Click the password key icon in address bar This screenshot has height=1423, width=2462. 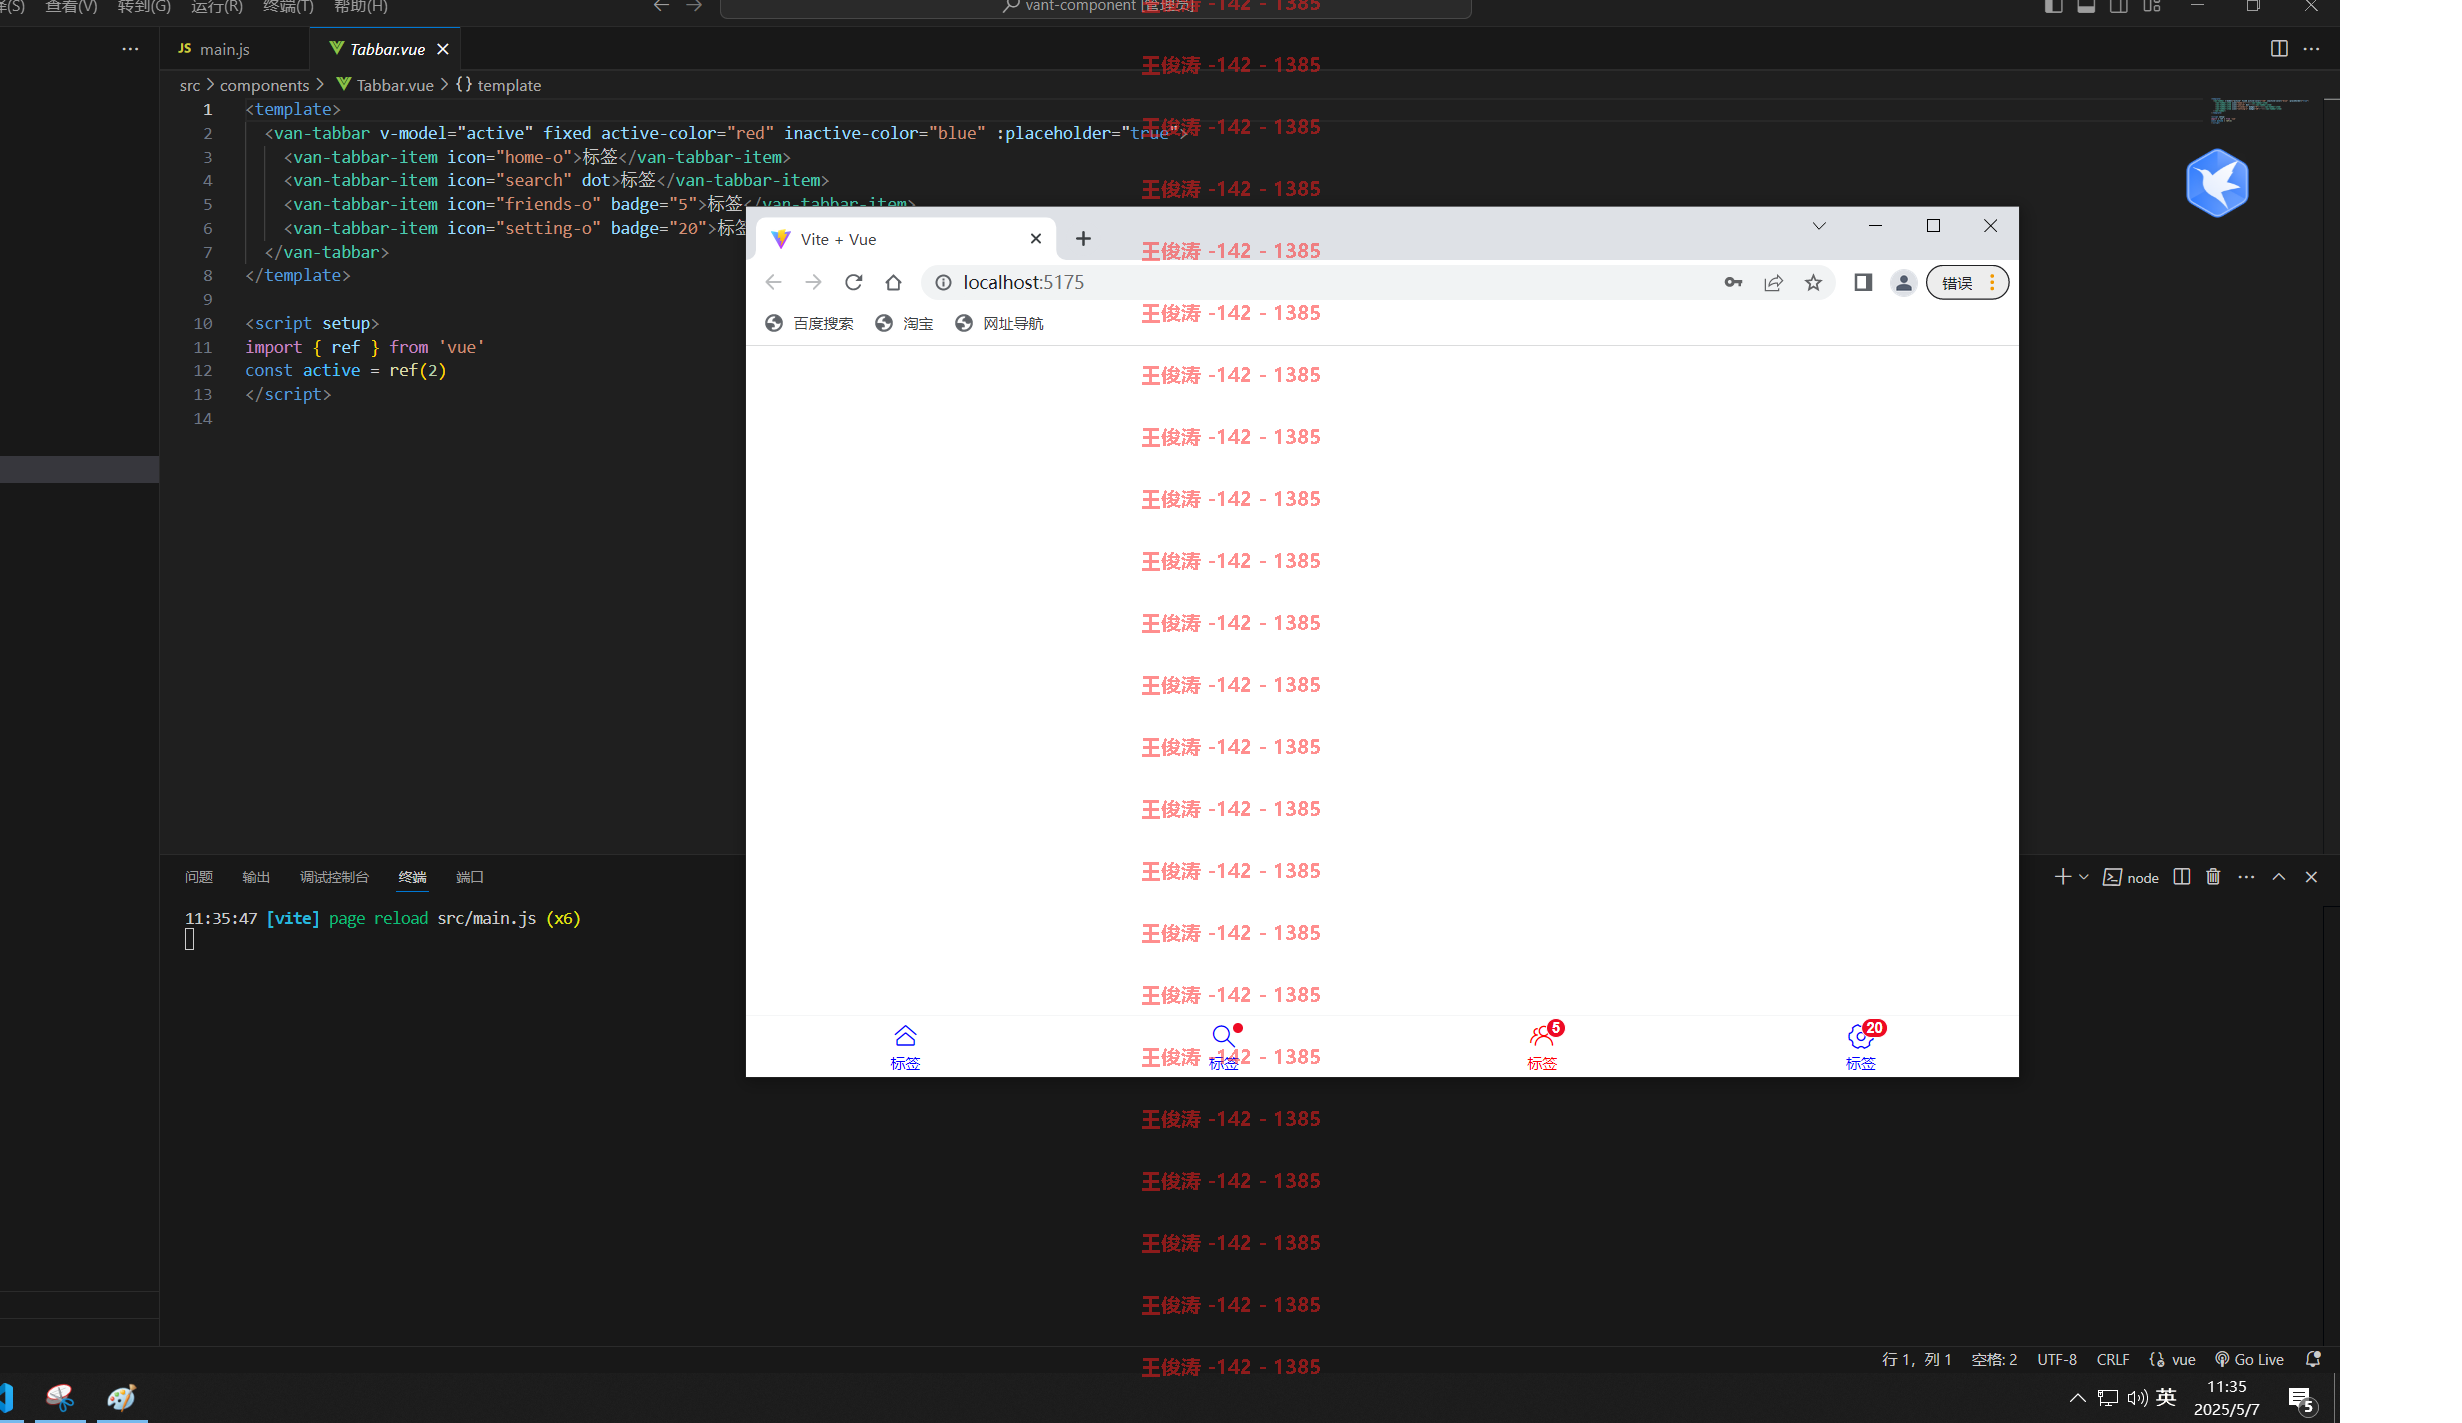tap(1733, 283)
